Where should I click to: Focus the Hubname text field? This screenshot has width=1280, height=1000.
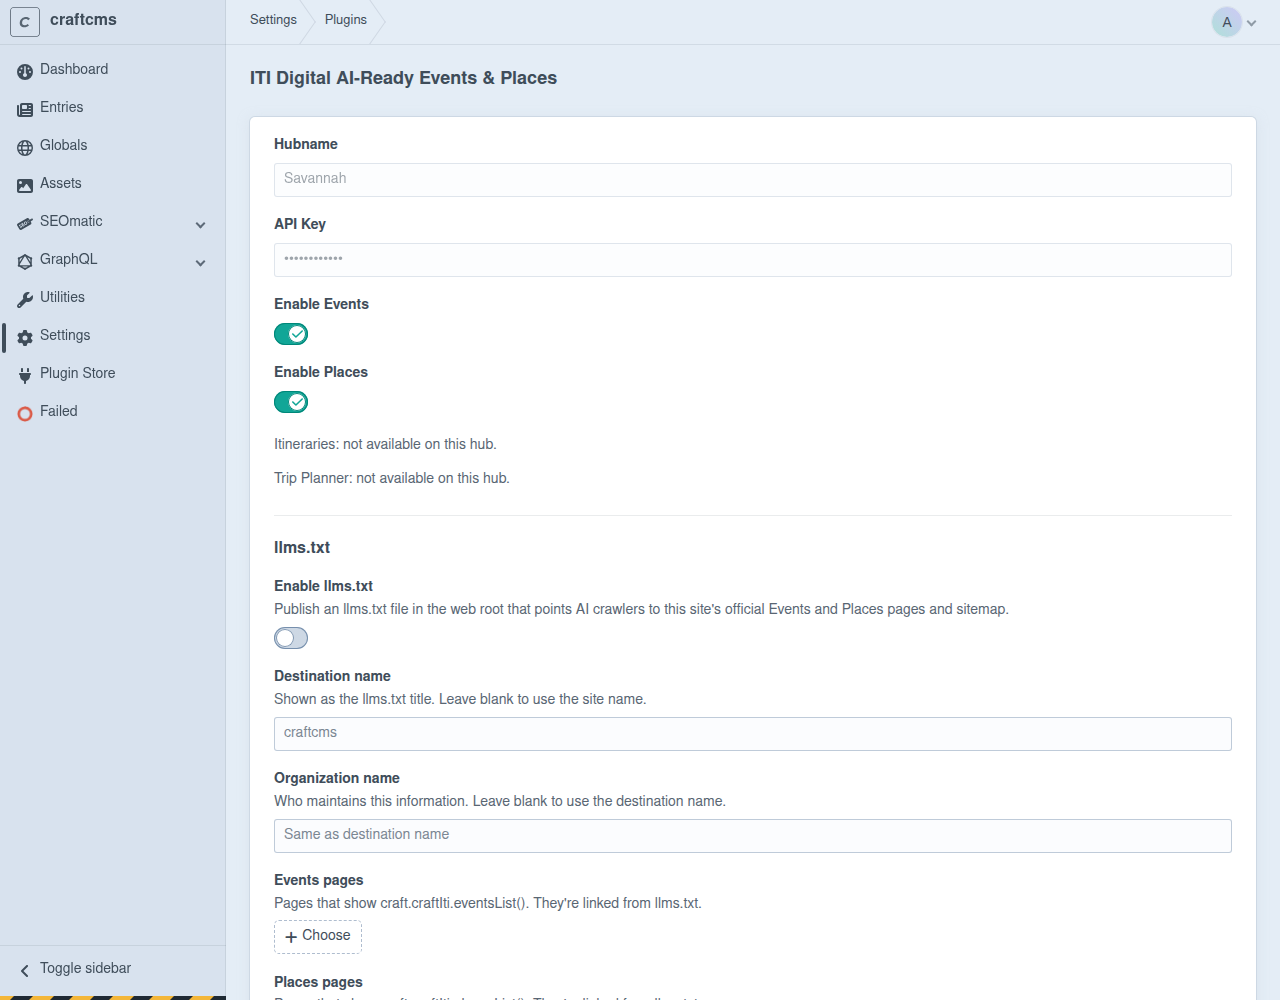tap(753, 180)
